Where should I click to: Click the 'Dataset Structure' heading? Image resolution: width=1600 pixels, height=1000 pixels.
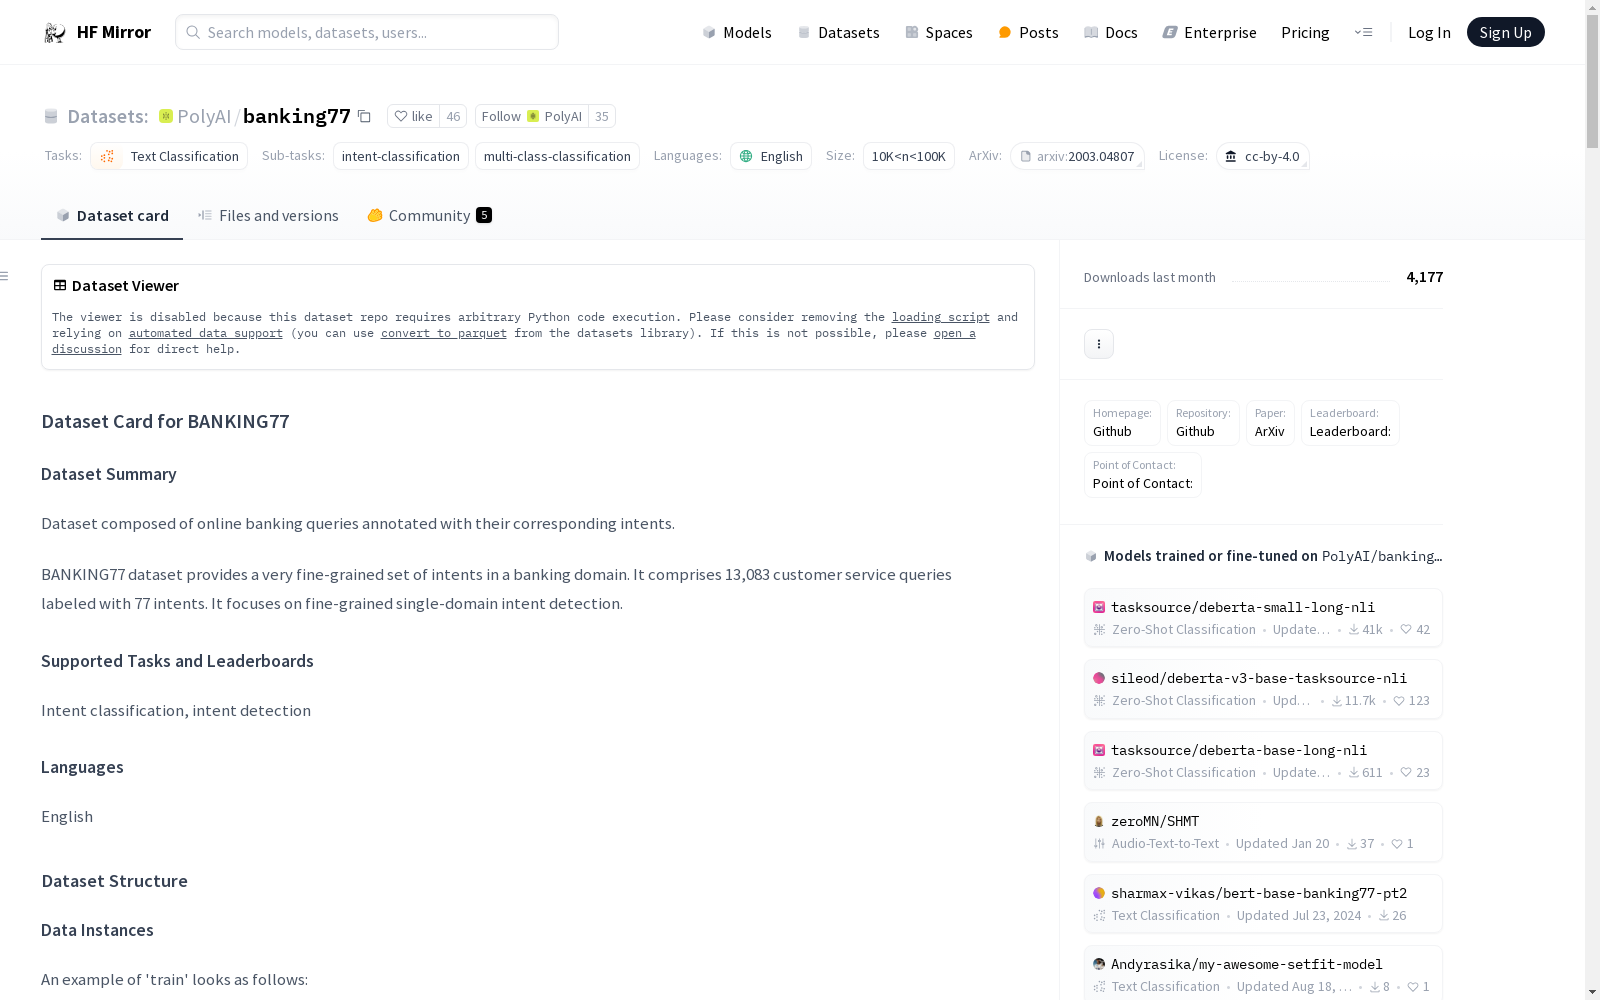[x=114, y=881]
